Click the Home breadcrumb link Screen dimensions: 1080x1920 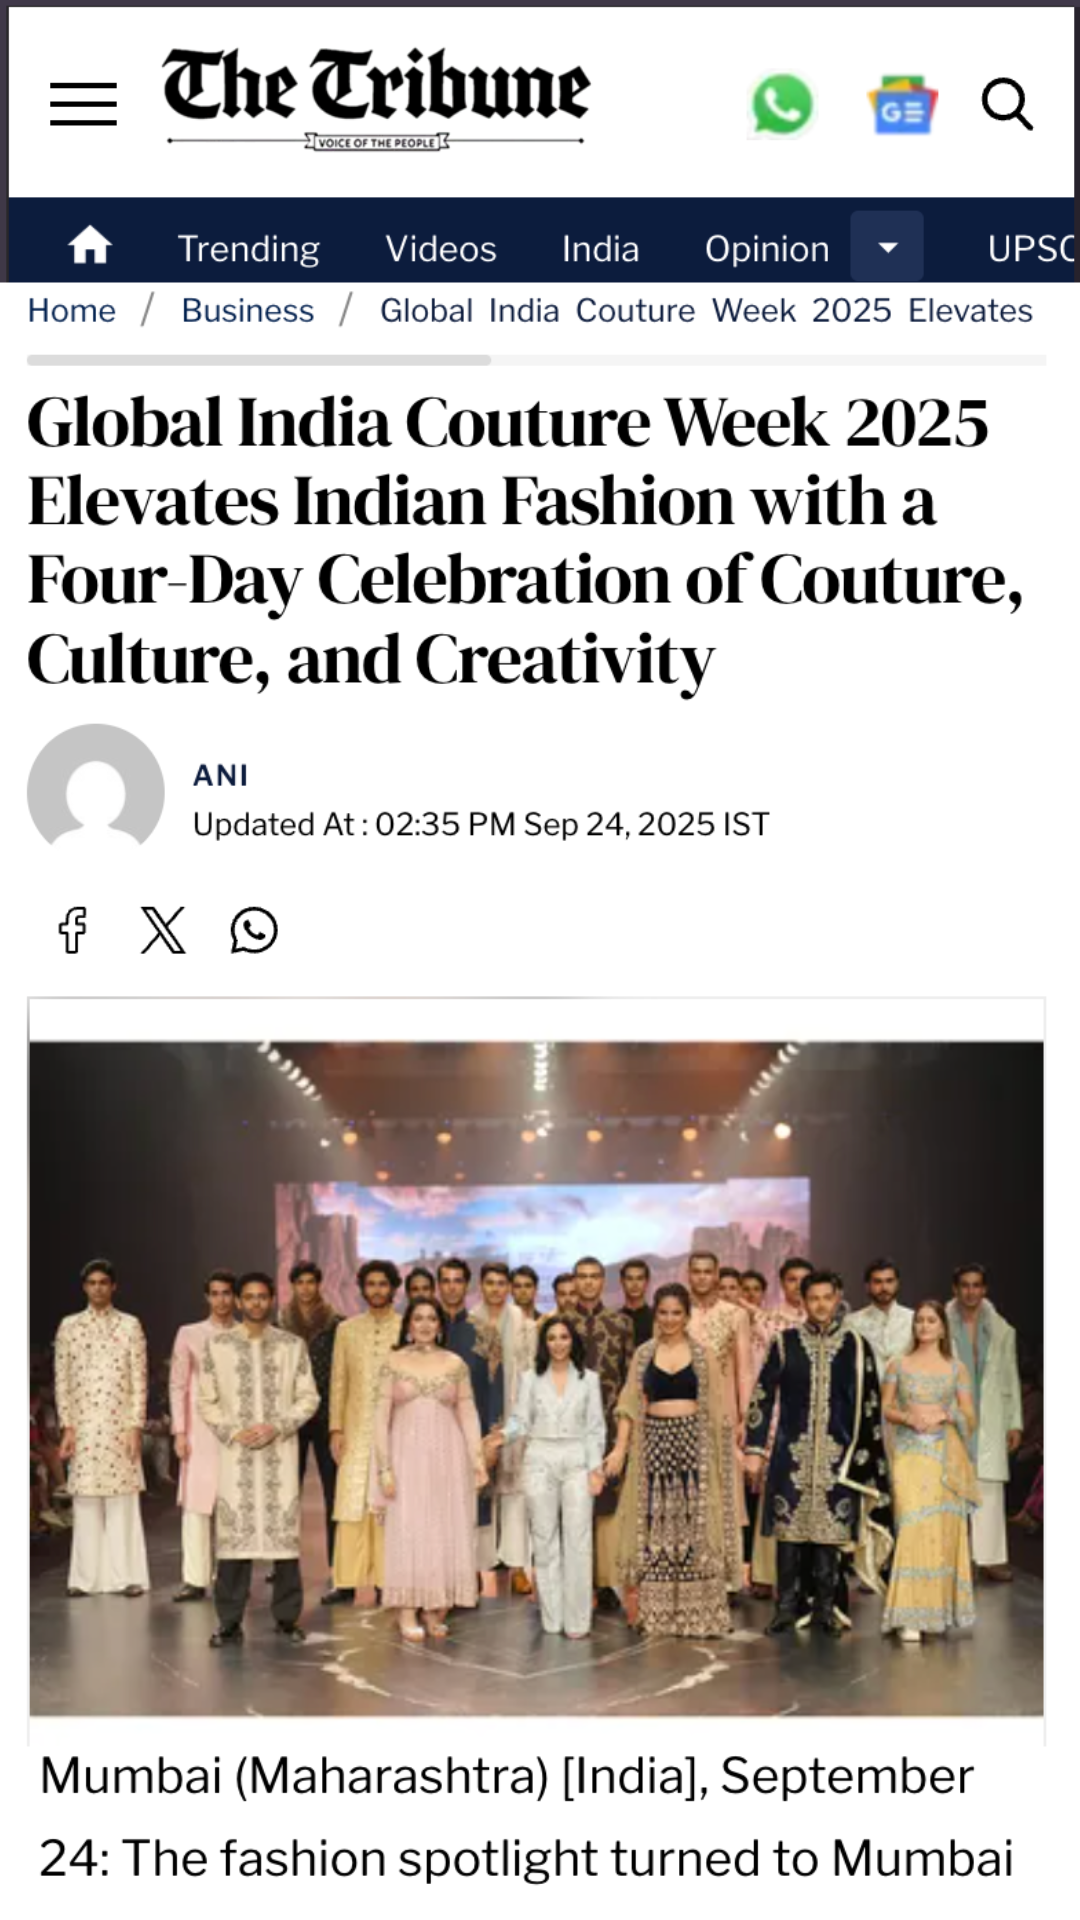click(71, 311)
